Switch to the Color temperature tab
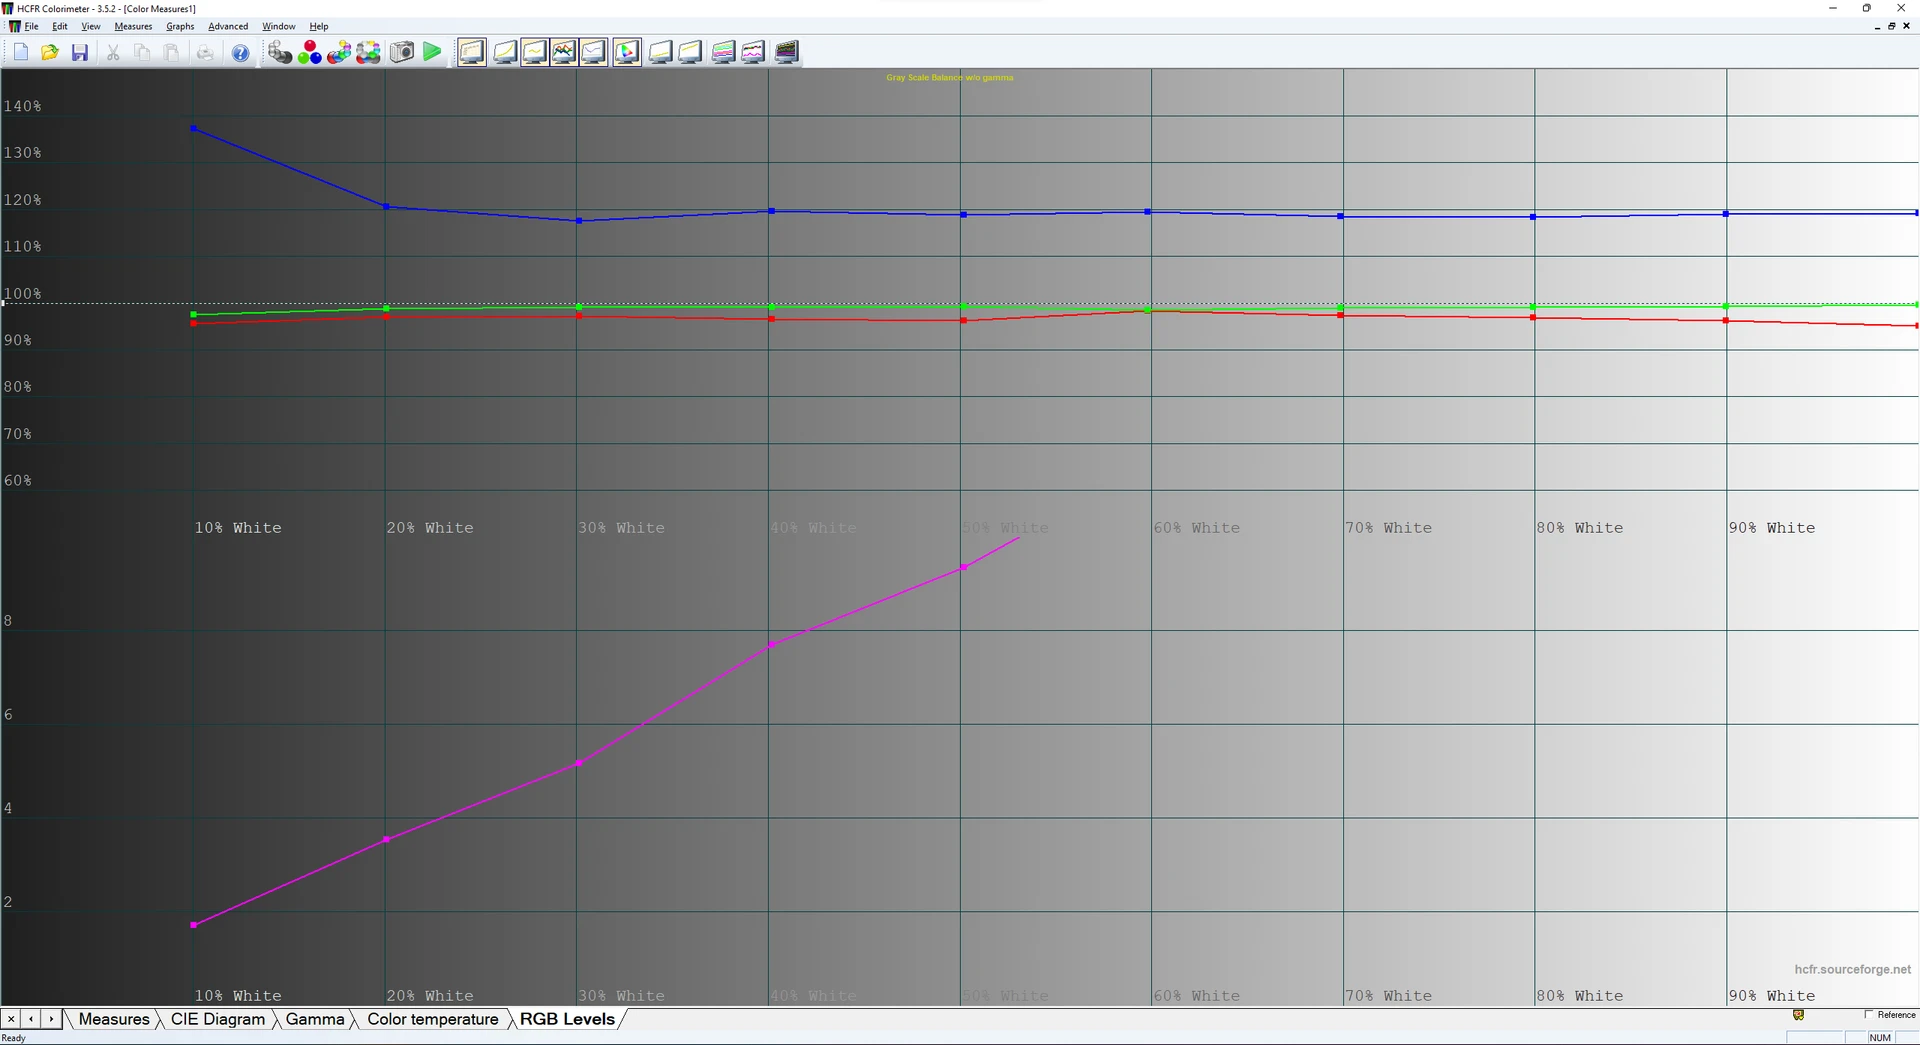Viewport: 1920px width, 1045px height. (x=432, y=1019)
